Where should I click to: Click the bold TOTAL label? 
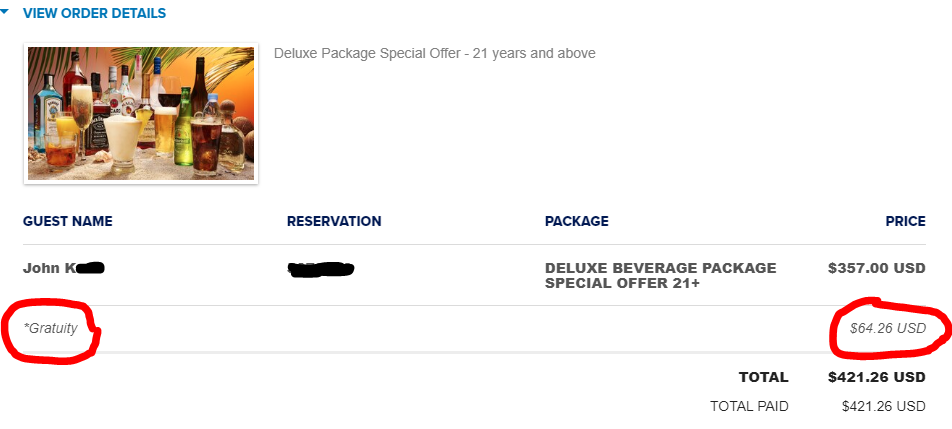click(x=764, y=377)
